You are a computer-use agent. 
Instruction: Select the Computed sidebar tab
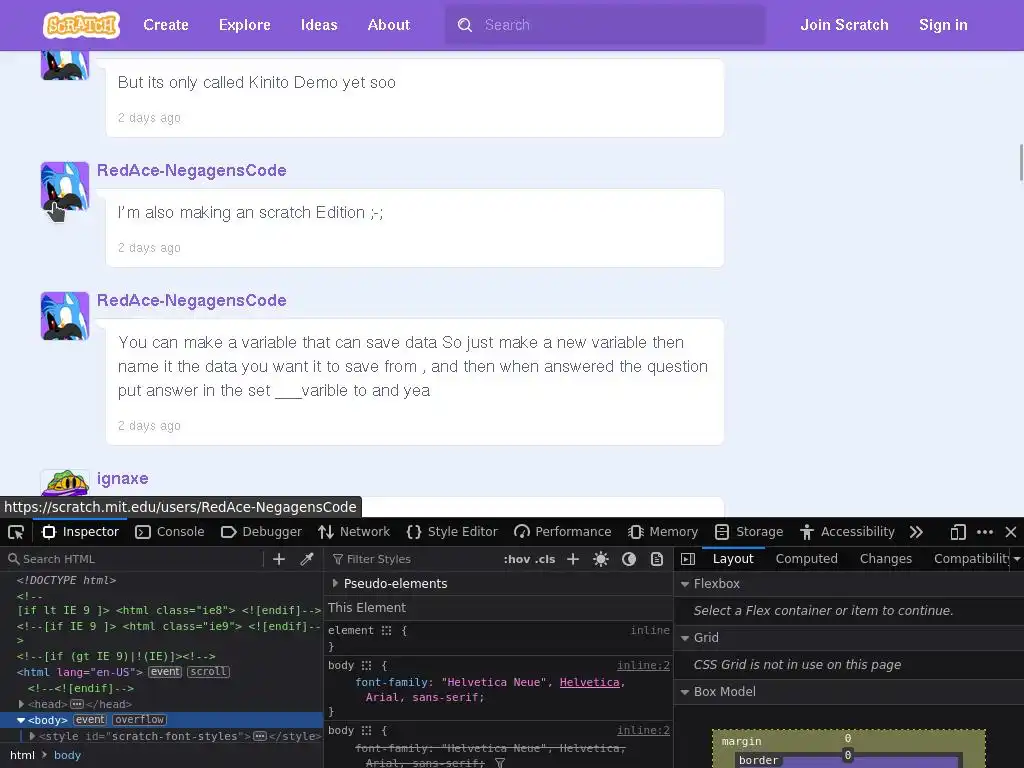pos(807,559)
